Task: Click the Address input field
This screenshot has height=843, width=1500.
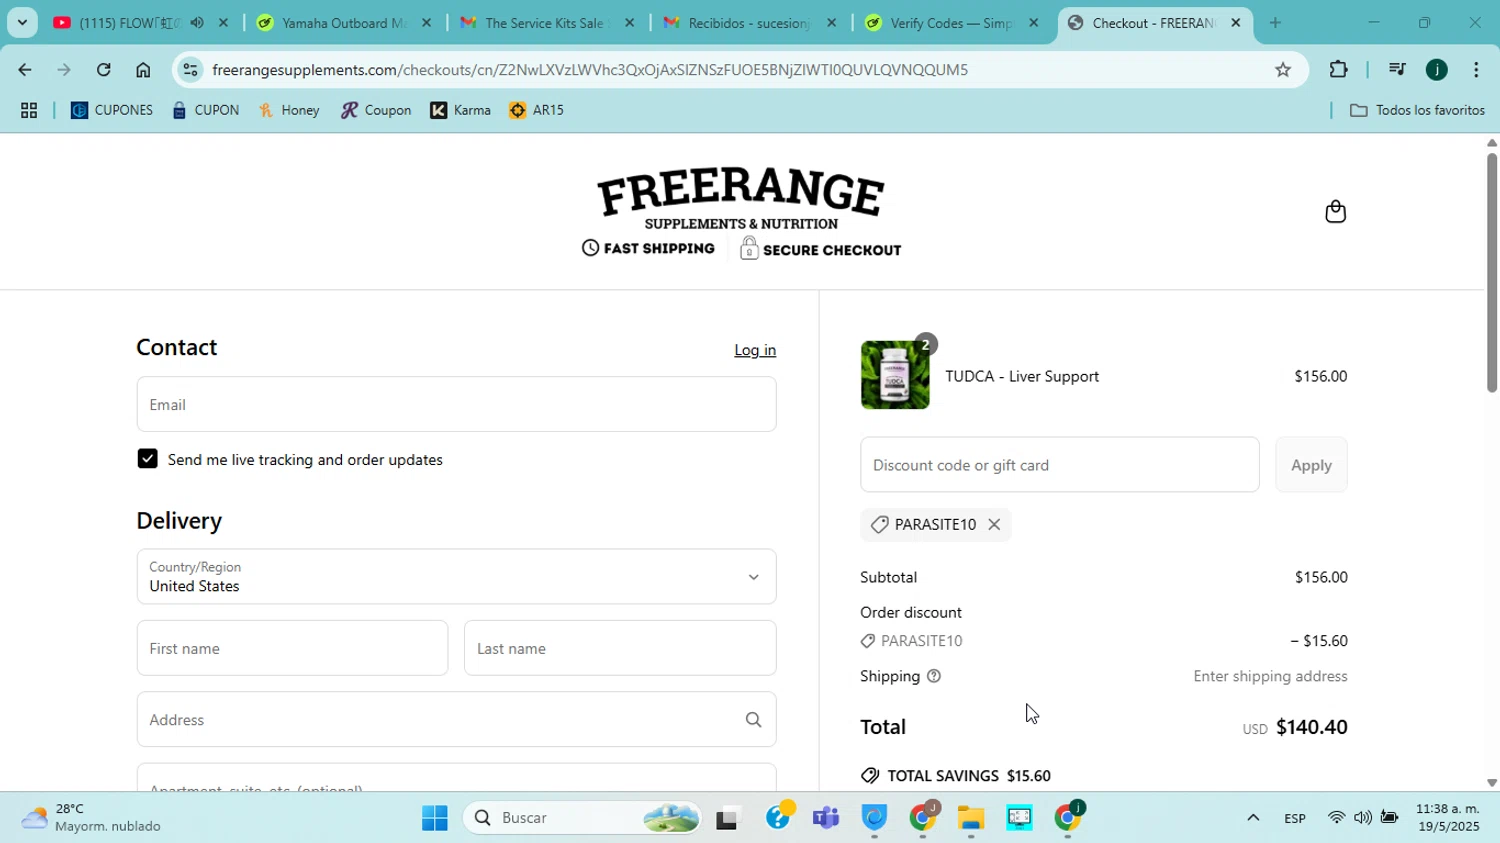Action: [x=456, y=720]
